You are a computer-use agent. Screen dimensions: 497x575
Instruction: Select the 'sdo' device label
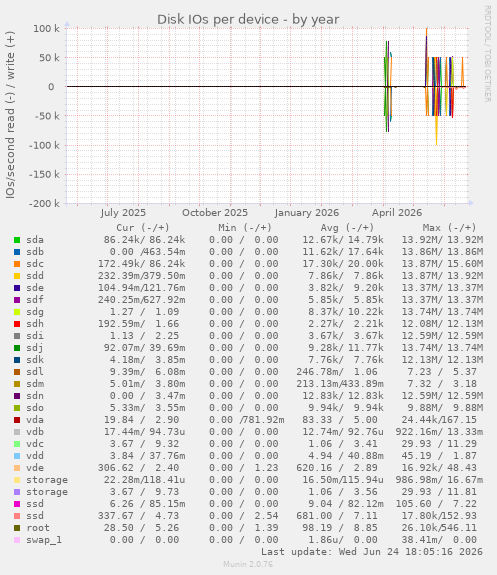pos(35,408)
